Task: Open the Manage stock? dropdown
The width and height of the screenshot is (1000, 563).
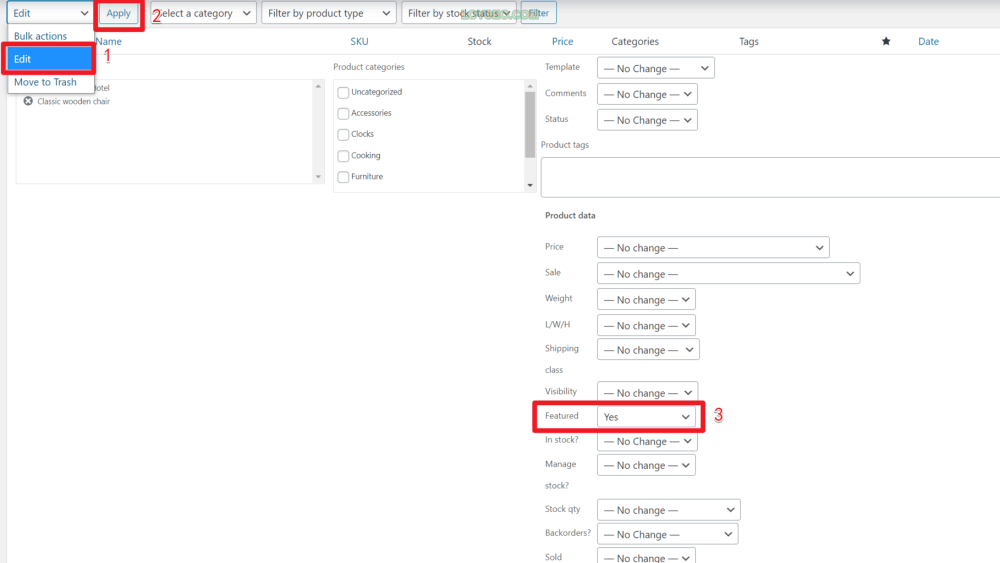Action: (x=646, y=465)
